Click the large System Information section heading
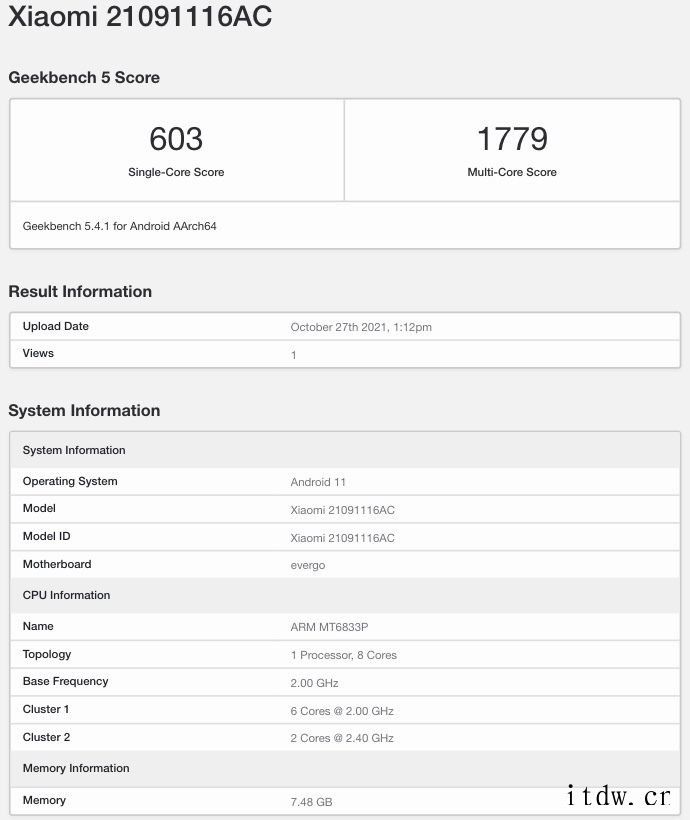This screenshot has width=690, height=820. 84,411
